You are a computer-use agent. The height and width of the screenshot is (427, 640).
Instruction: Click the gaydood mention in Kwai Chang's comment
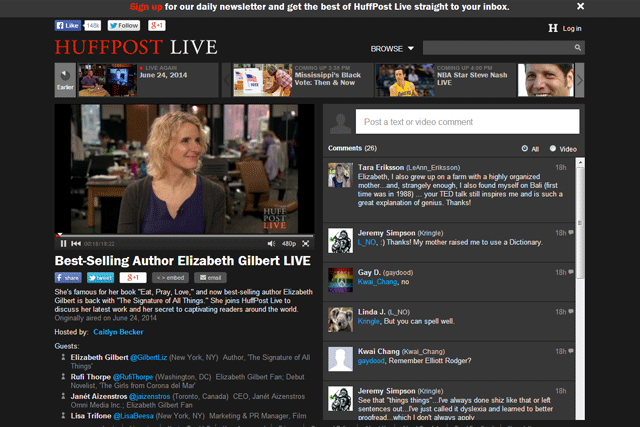pyautogui.click(x=371, y=361)
